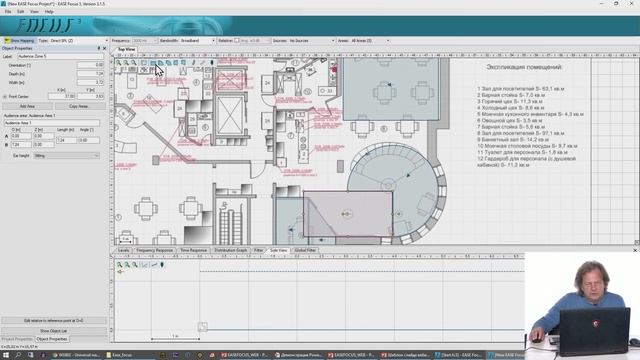640x360 pixels.
Task: Enable the Relative checkbox
Action: point(237,40)
